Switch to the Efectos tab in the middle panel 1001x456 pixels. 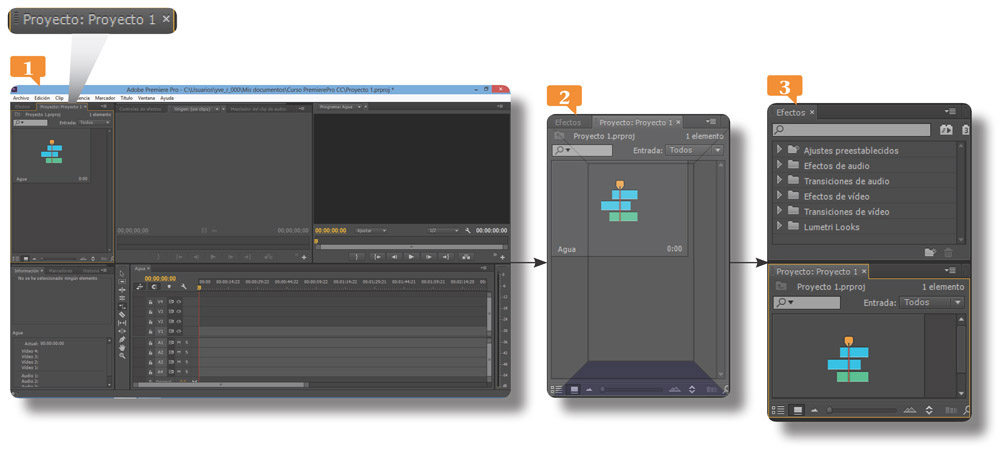568,122
